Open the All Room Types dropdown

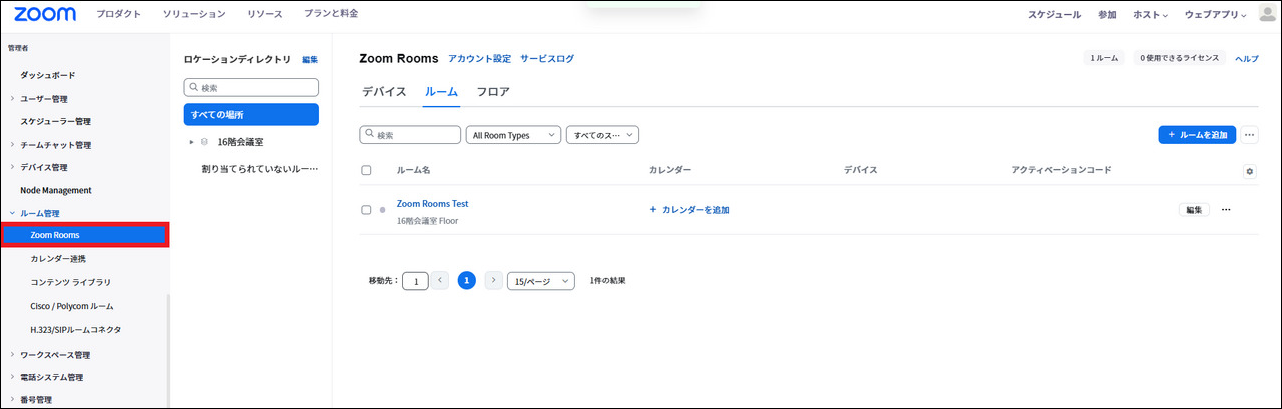pyautogui.click(x=513, y=135)
